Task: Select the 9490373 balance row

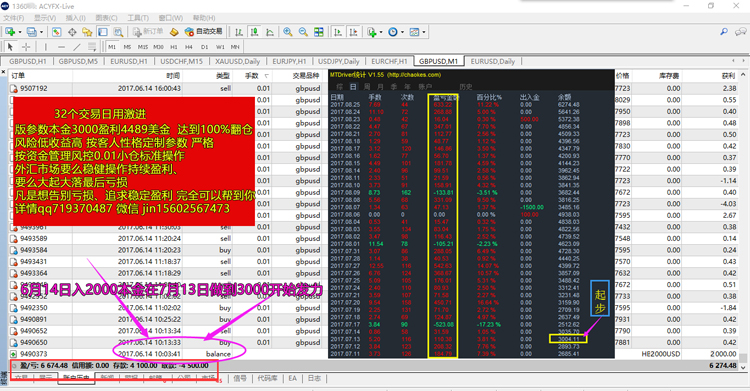Action: tap(374, 354)
